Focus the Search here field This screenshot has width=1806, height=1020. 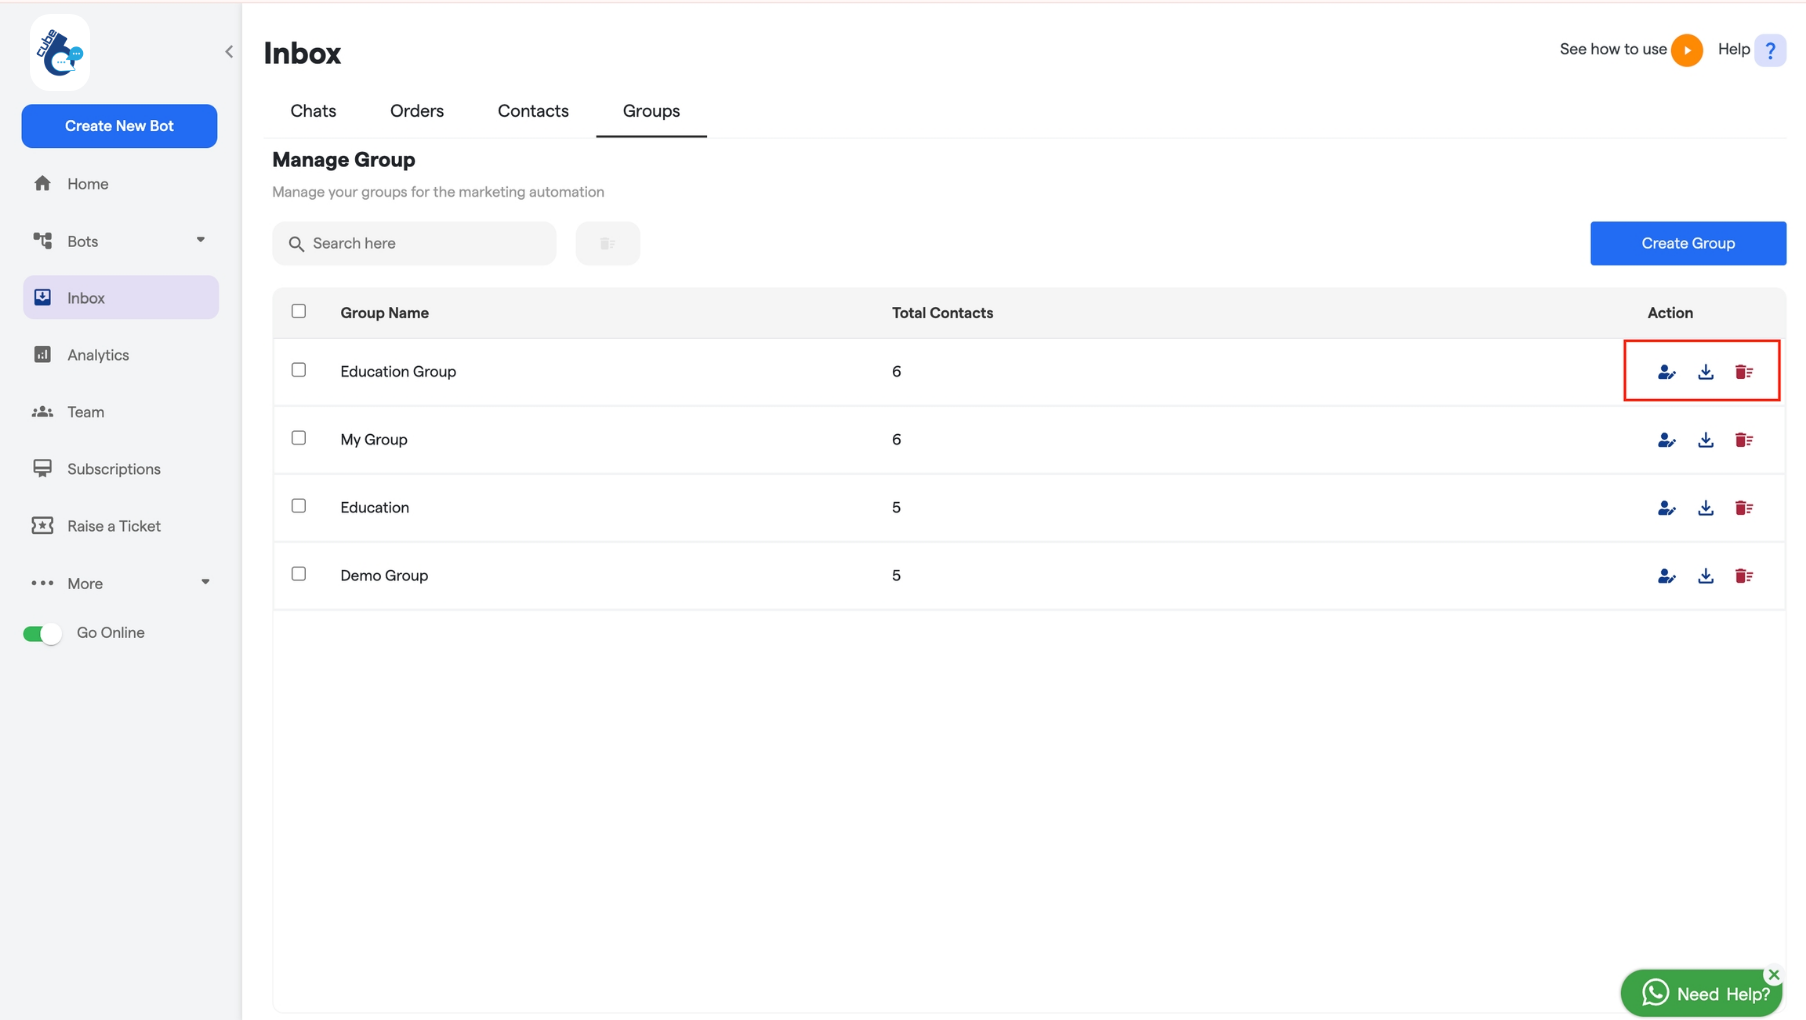tap(414, 243)
